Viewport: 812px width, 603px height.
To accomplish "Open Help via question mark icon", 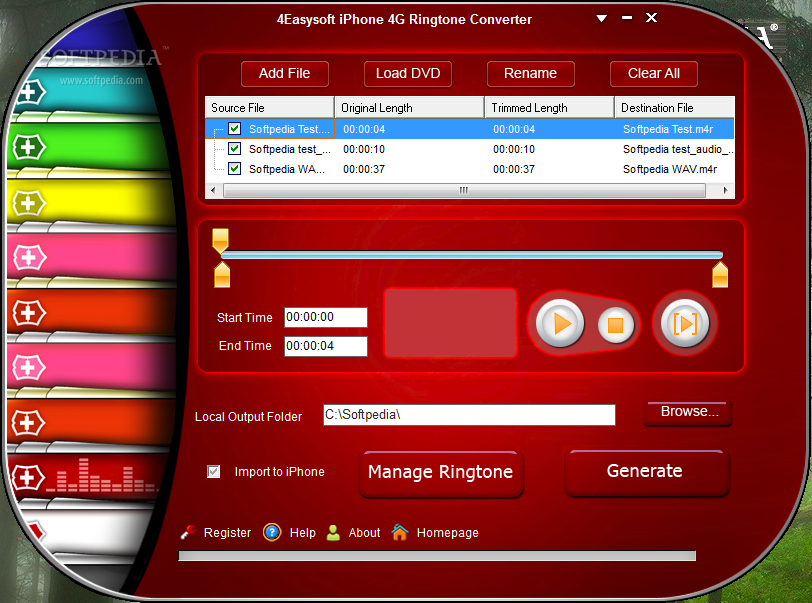I will click(272, 532).
